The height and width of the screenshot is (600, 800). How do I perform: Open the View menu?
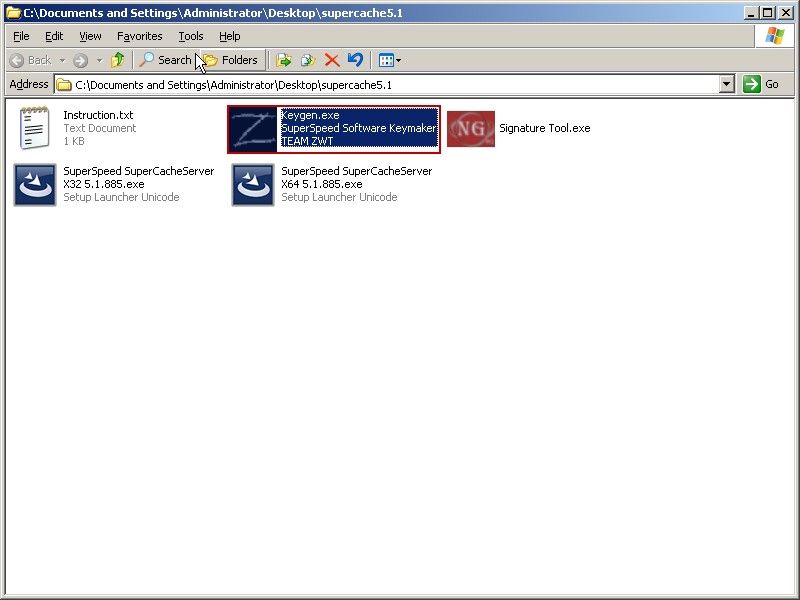[90, 36]
